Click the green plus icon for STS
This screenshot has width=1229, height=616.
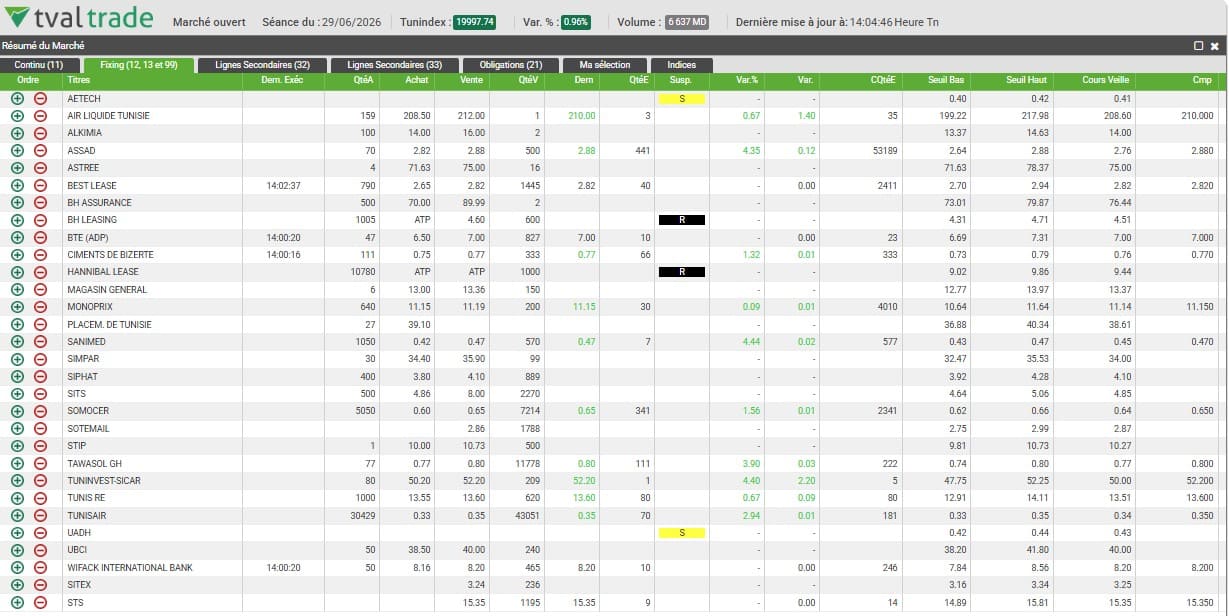[x=17, y=603]
